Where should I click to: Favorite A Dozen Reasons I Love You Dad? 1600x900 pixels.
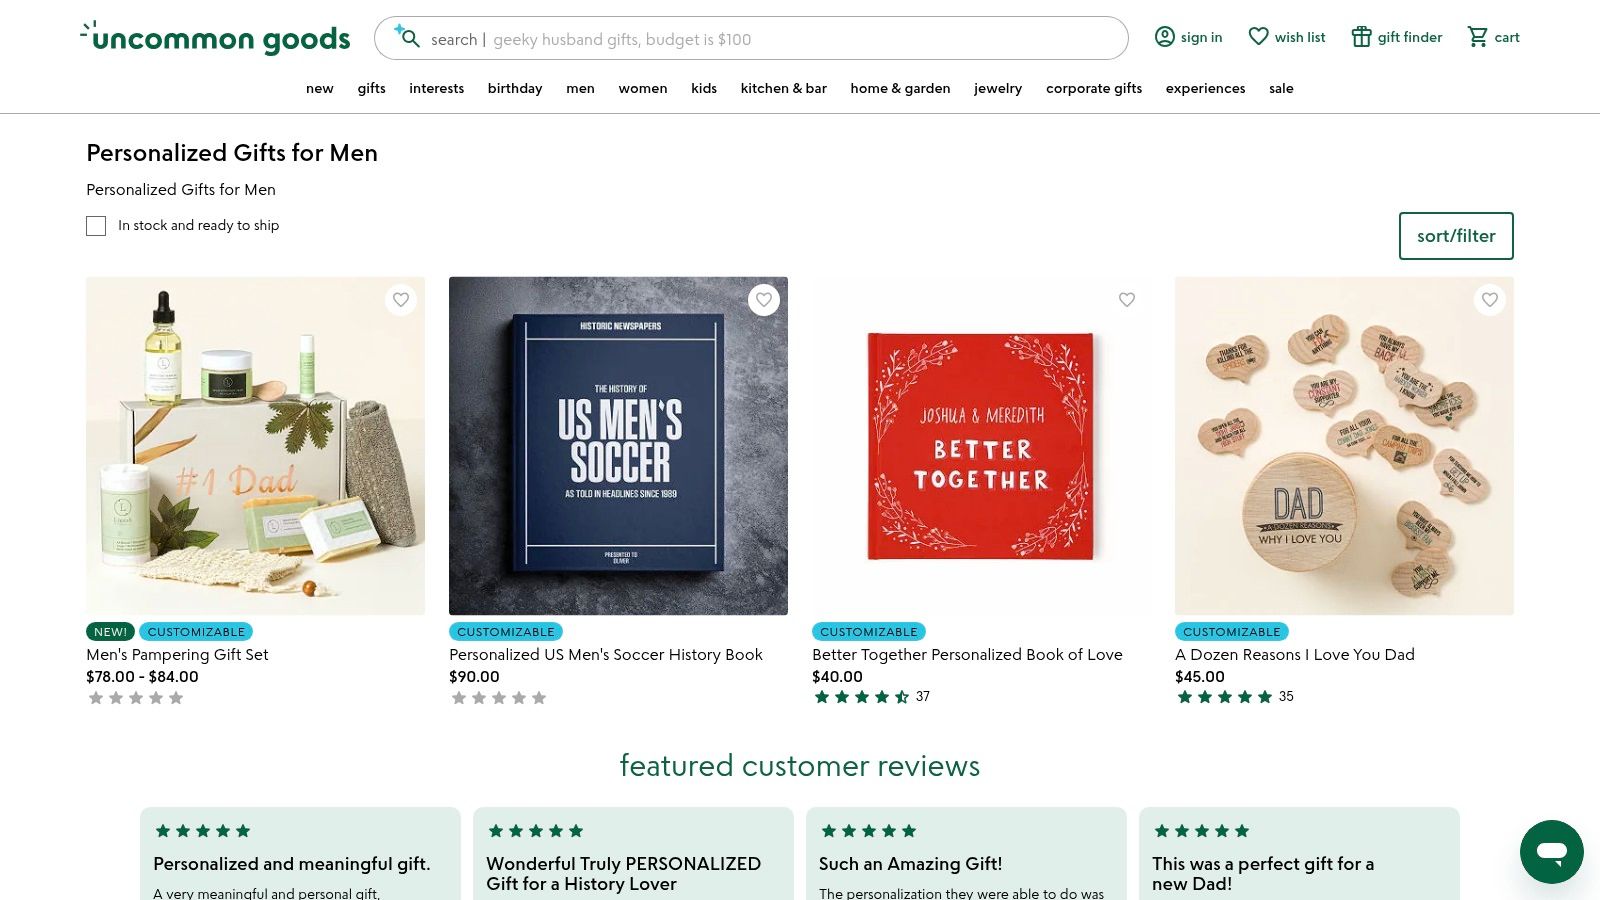[x=1490, y=299]
